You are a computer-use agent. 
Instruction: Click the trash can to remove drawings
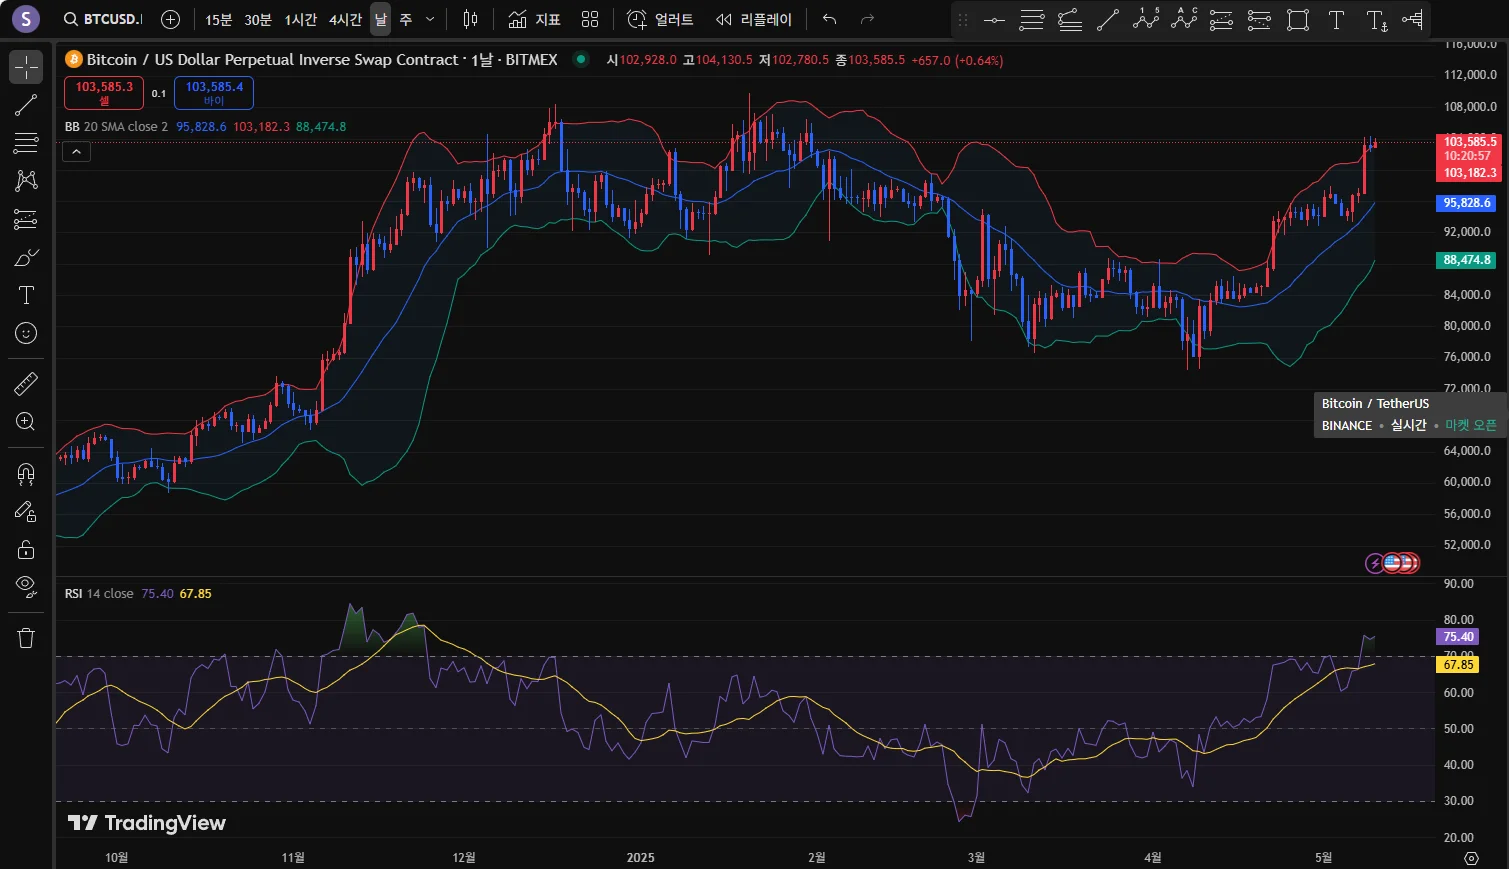(x=26, y=638)
